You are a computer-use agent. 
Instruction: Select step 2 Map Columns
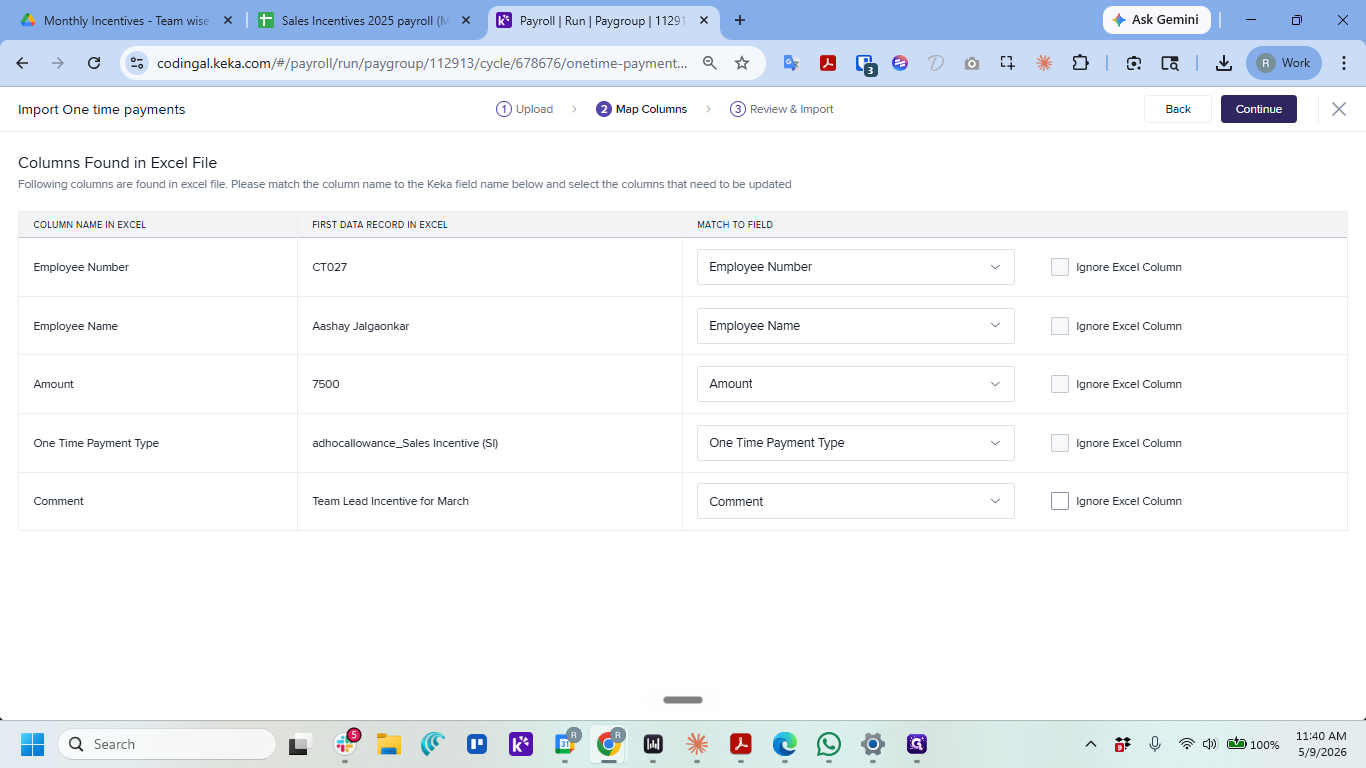tap(641, 109)
